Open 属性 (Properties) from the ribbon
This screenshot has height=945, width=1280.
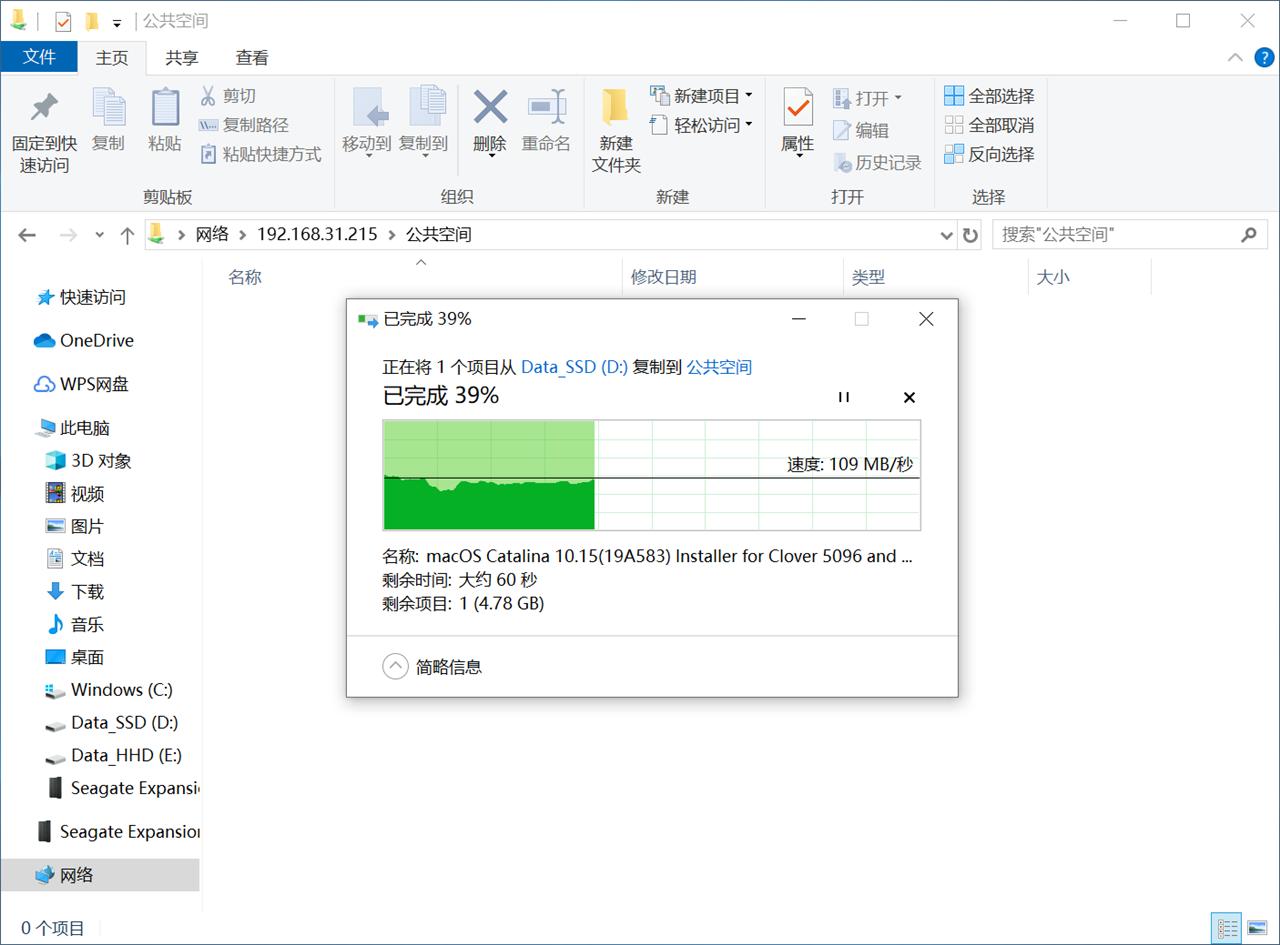(795, 120)
